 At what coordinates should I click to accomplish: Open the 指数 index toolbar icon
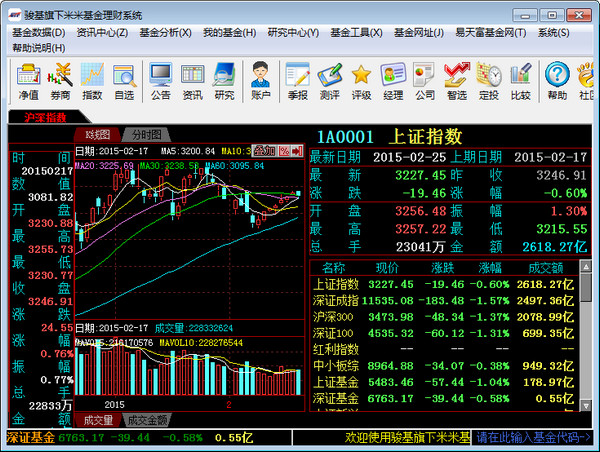(x=92, y=82)
